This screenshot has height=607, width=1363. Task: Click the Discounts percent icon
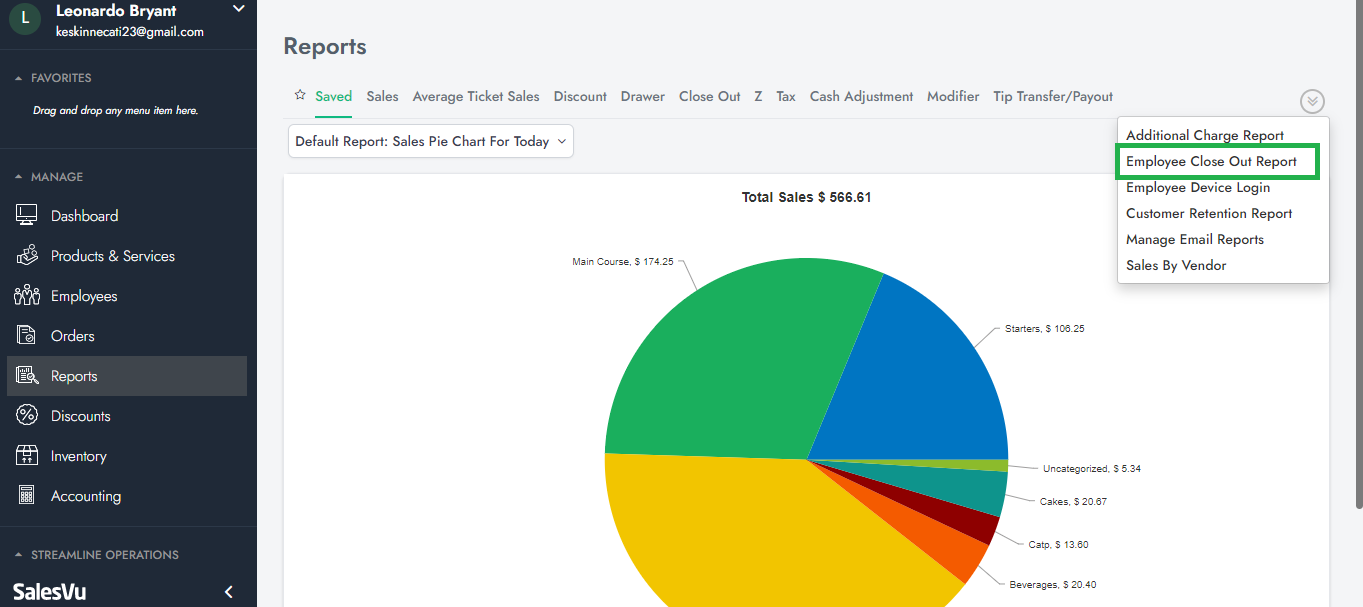[27, 416]
